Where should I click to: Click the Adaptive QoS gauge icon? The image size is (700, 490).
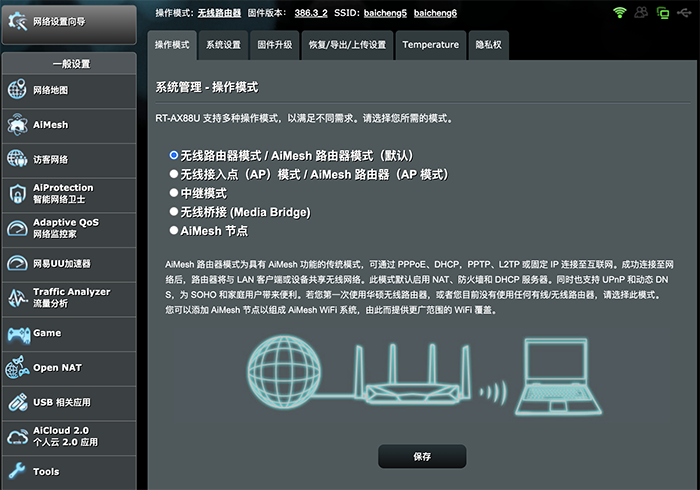pos(17,228)
